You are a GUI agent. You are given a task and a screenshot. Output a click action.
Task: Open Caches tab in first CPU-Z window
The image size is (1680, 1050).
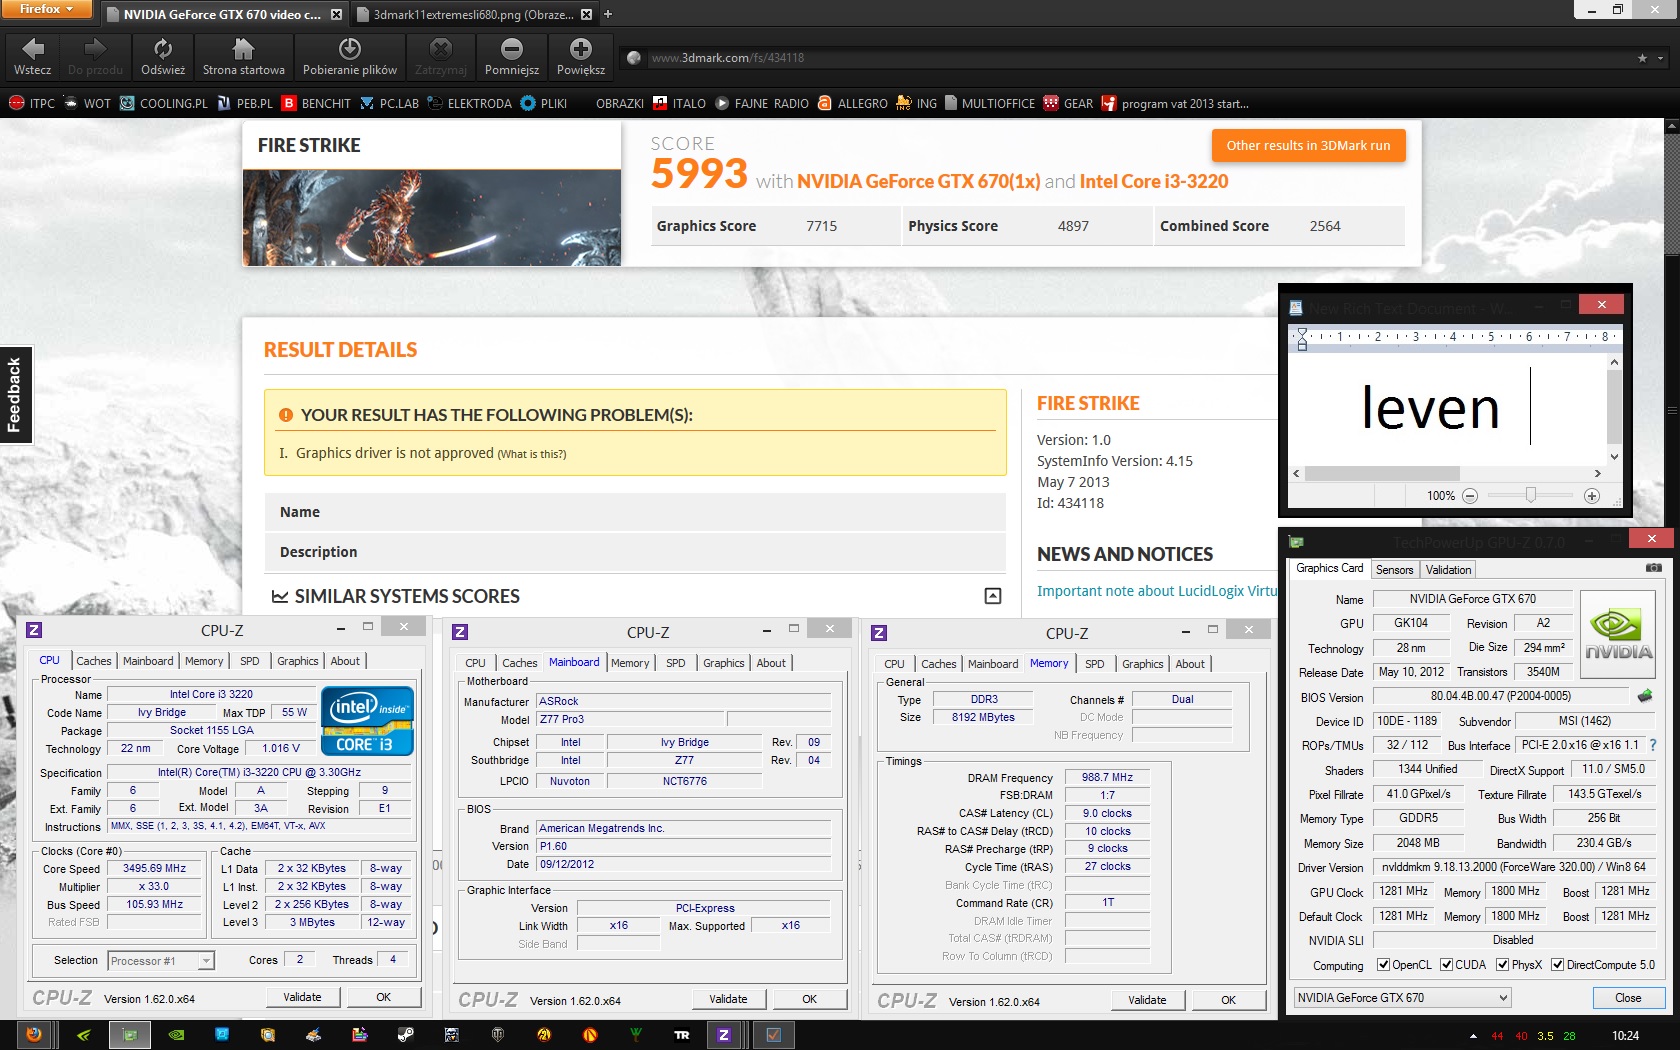[x=94, y=661]
